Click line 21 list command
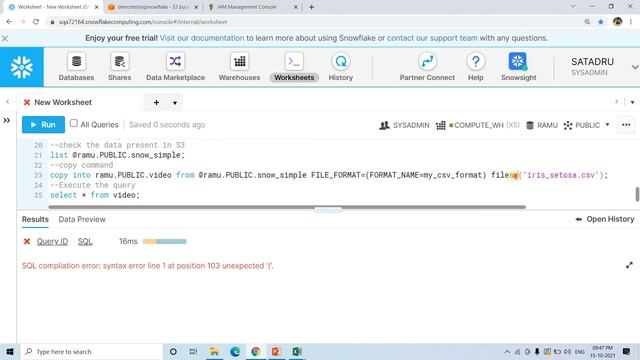 (x=117, y=155)
